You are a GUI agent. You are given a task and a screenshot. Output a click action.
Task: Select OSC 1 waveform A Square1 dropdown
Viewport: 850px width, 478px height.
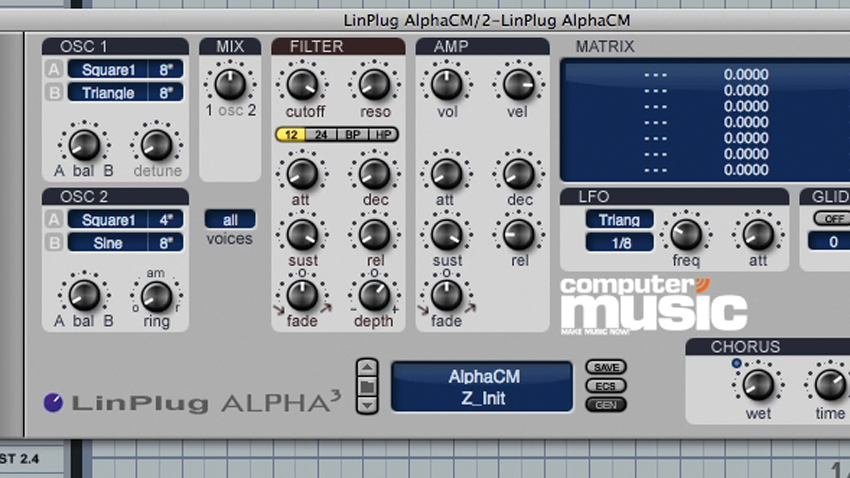[x=108, y=69]
